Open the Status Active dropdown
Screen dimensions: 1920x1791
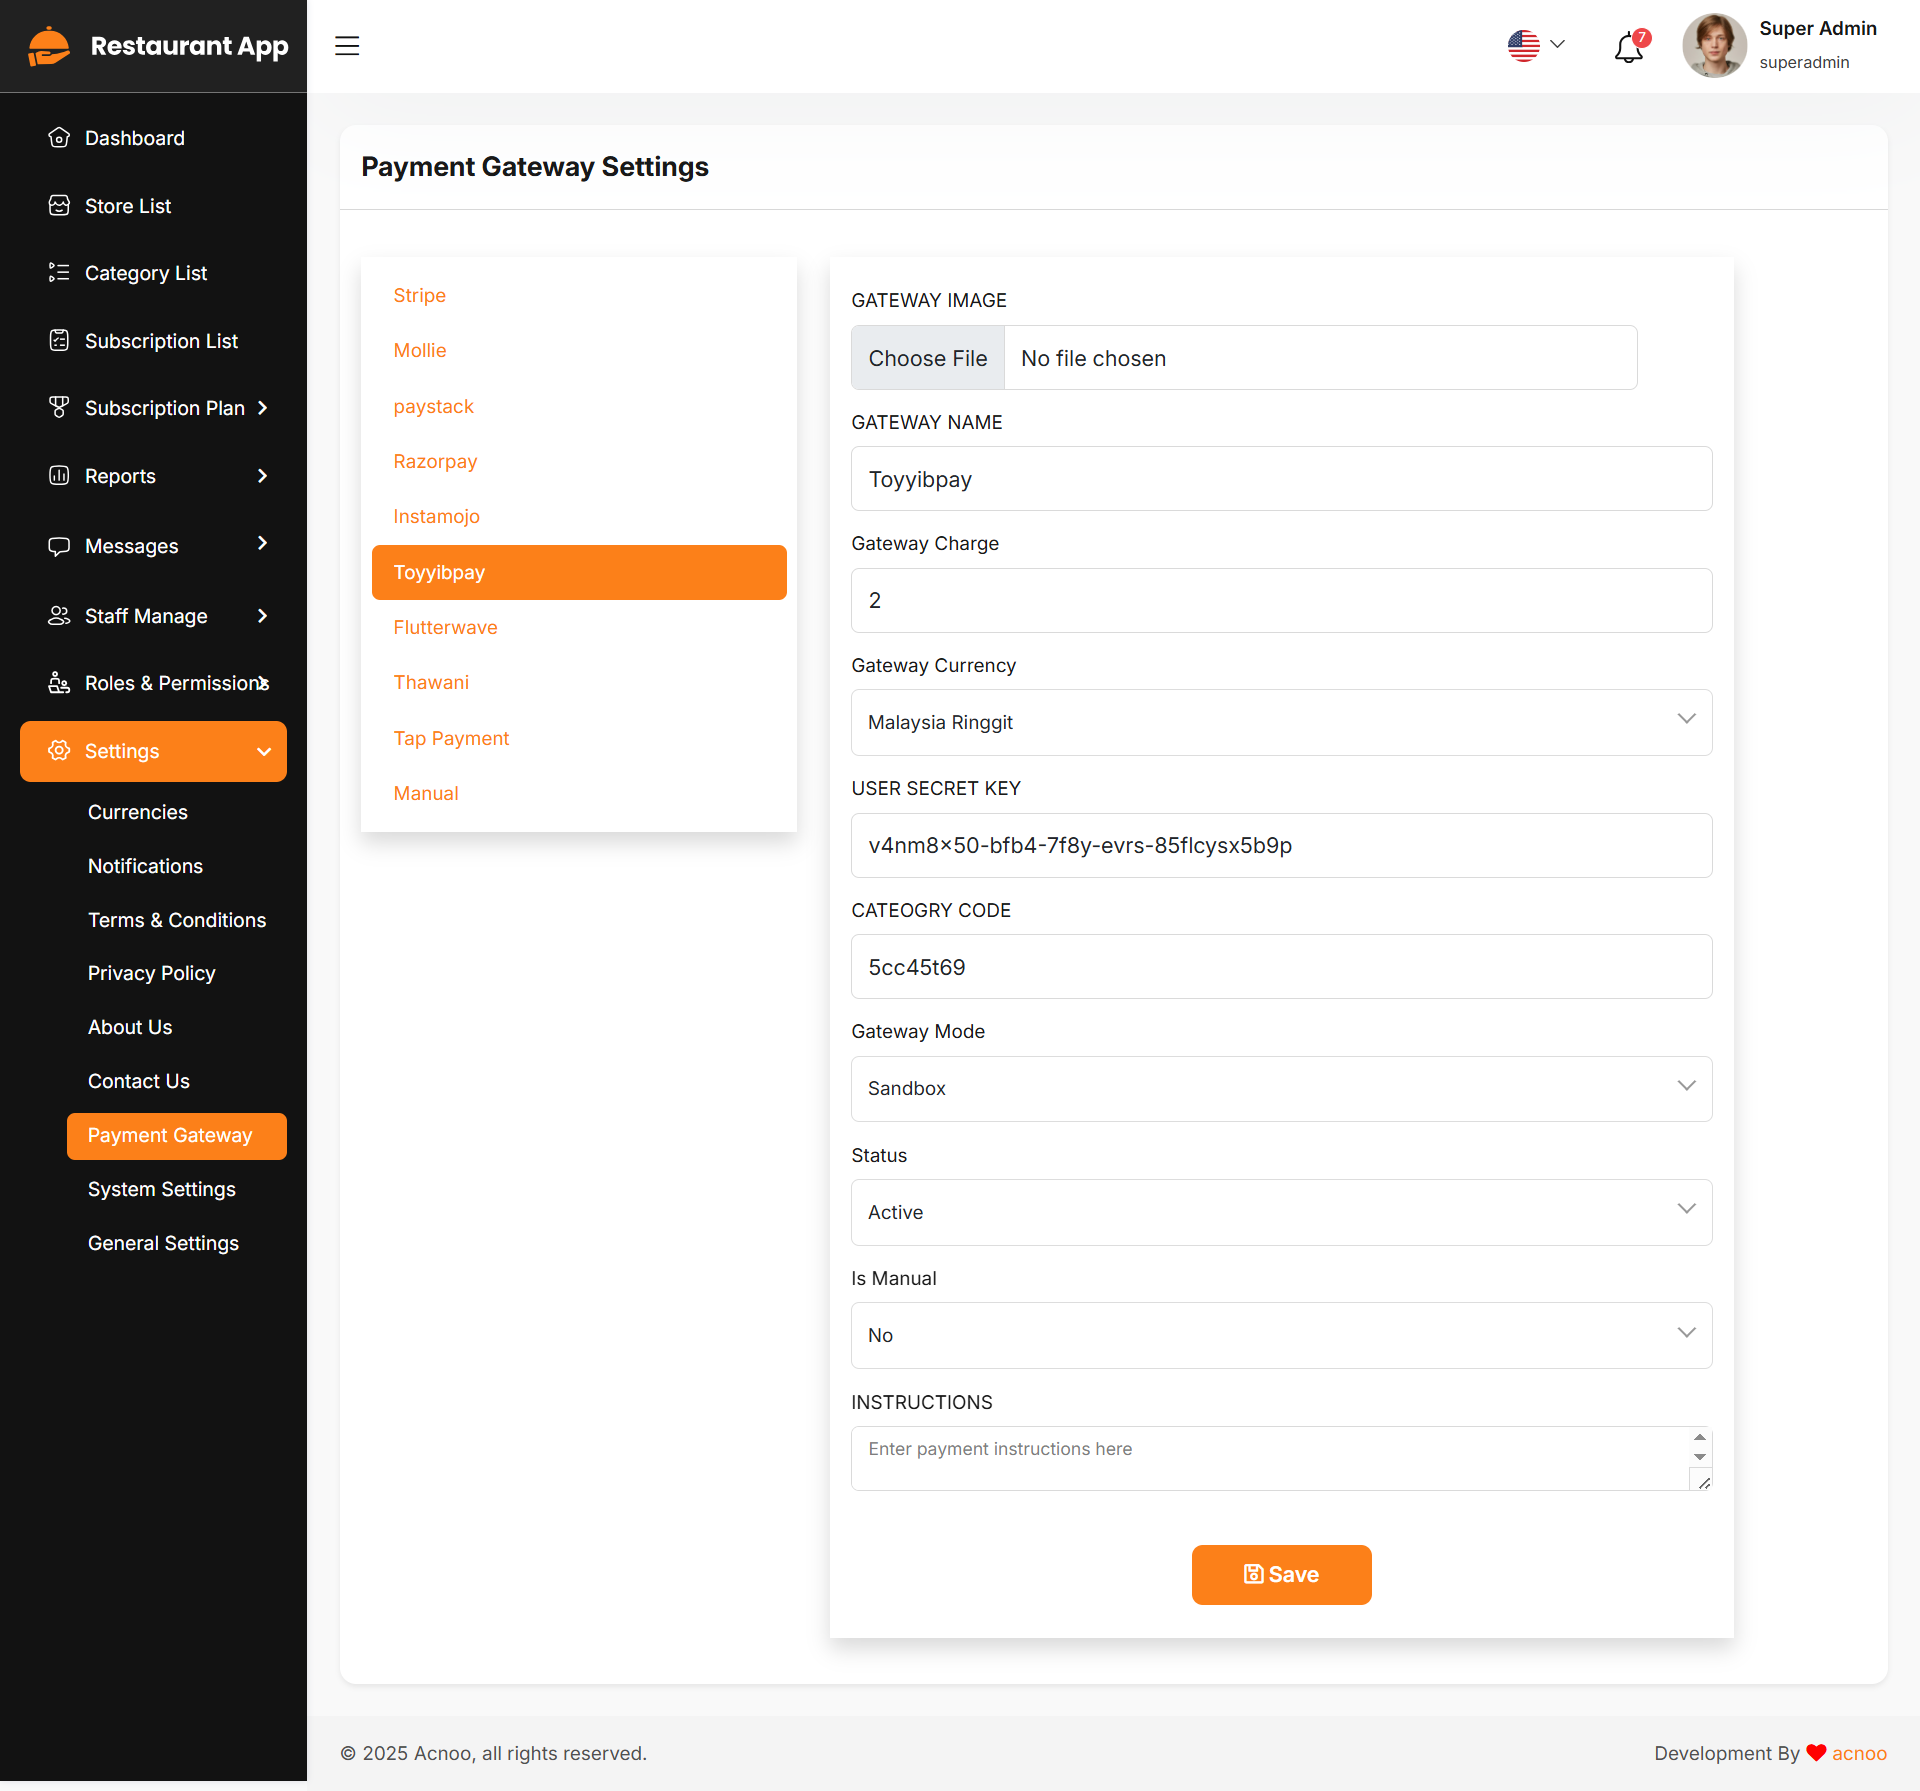click(1281, 1212)
